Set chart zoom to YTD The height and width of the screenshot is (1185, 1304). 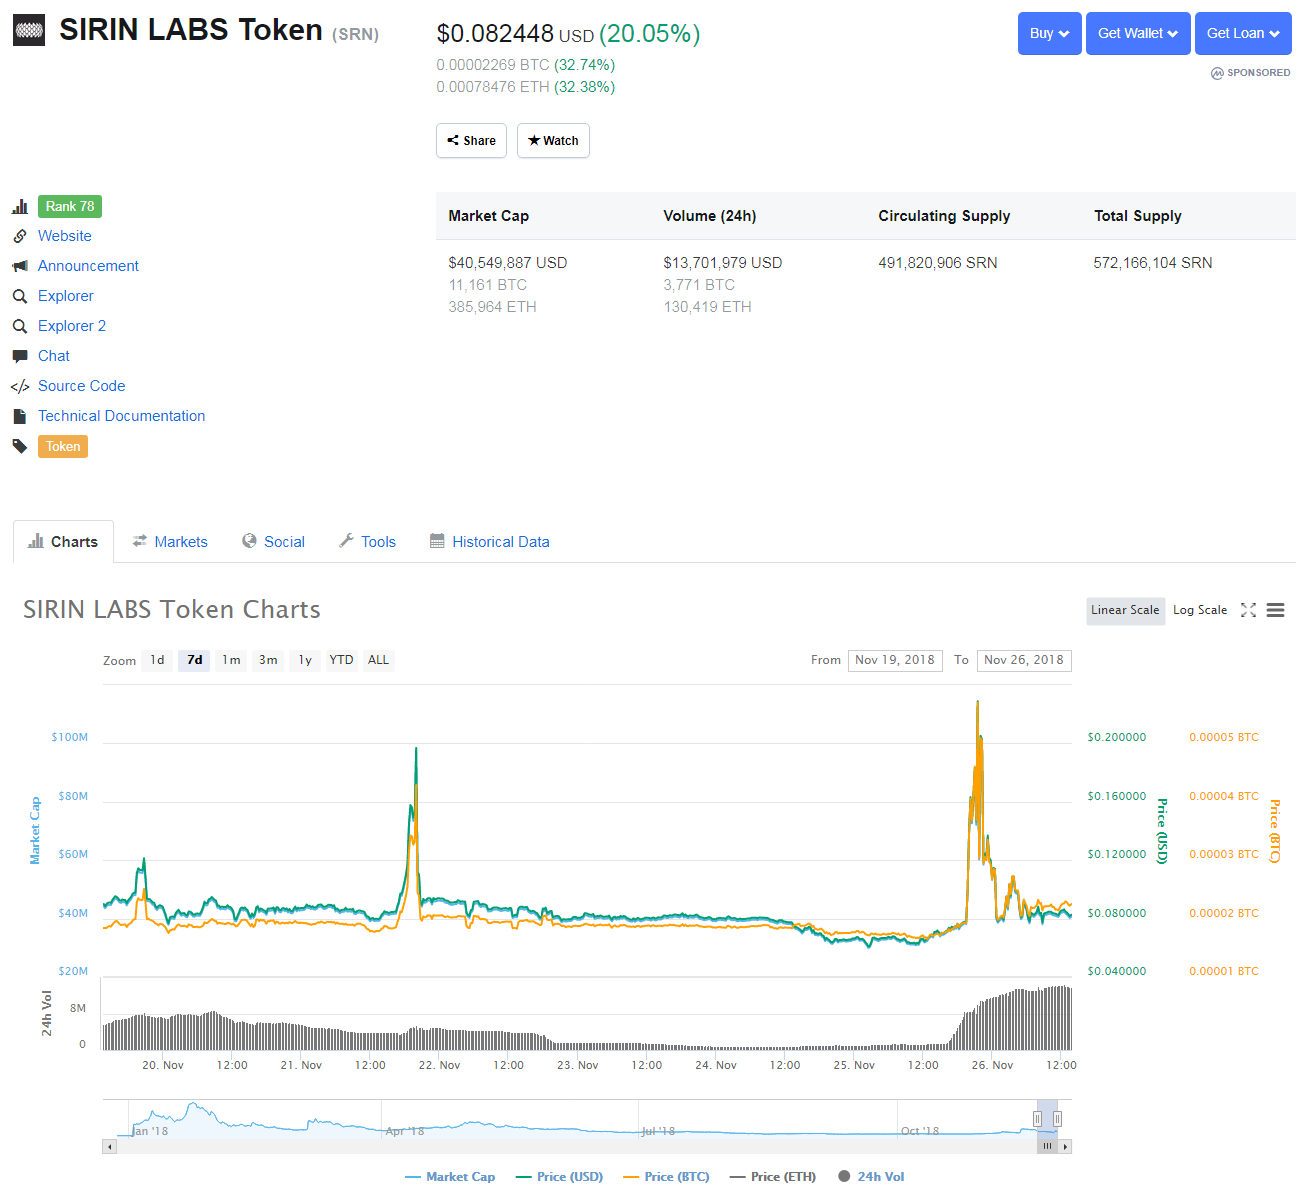click(342, 660)
